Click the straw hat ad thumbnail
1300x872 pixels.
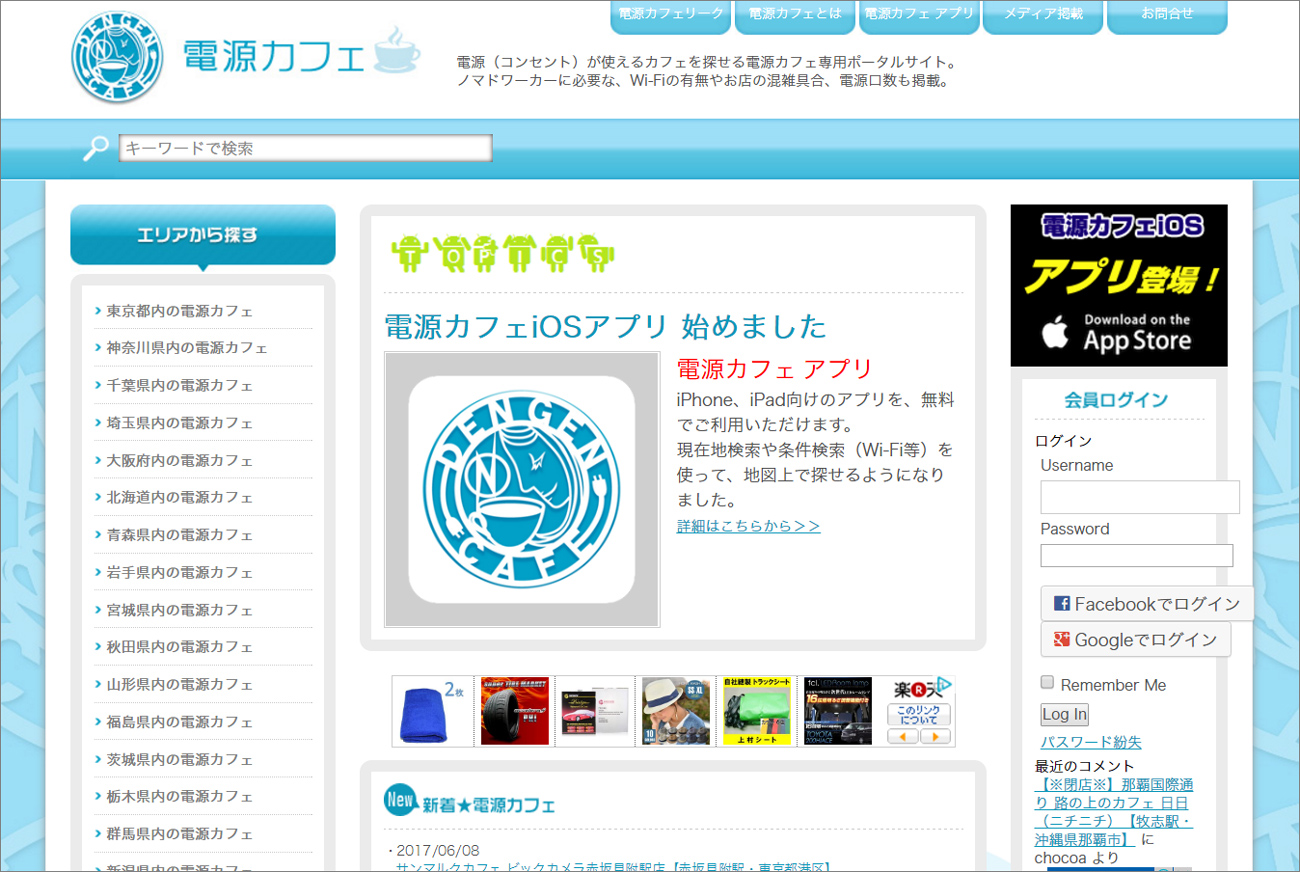coord(676,711)
